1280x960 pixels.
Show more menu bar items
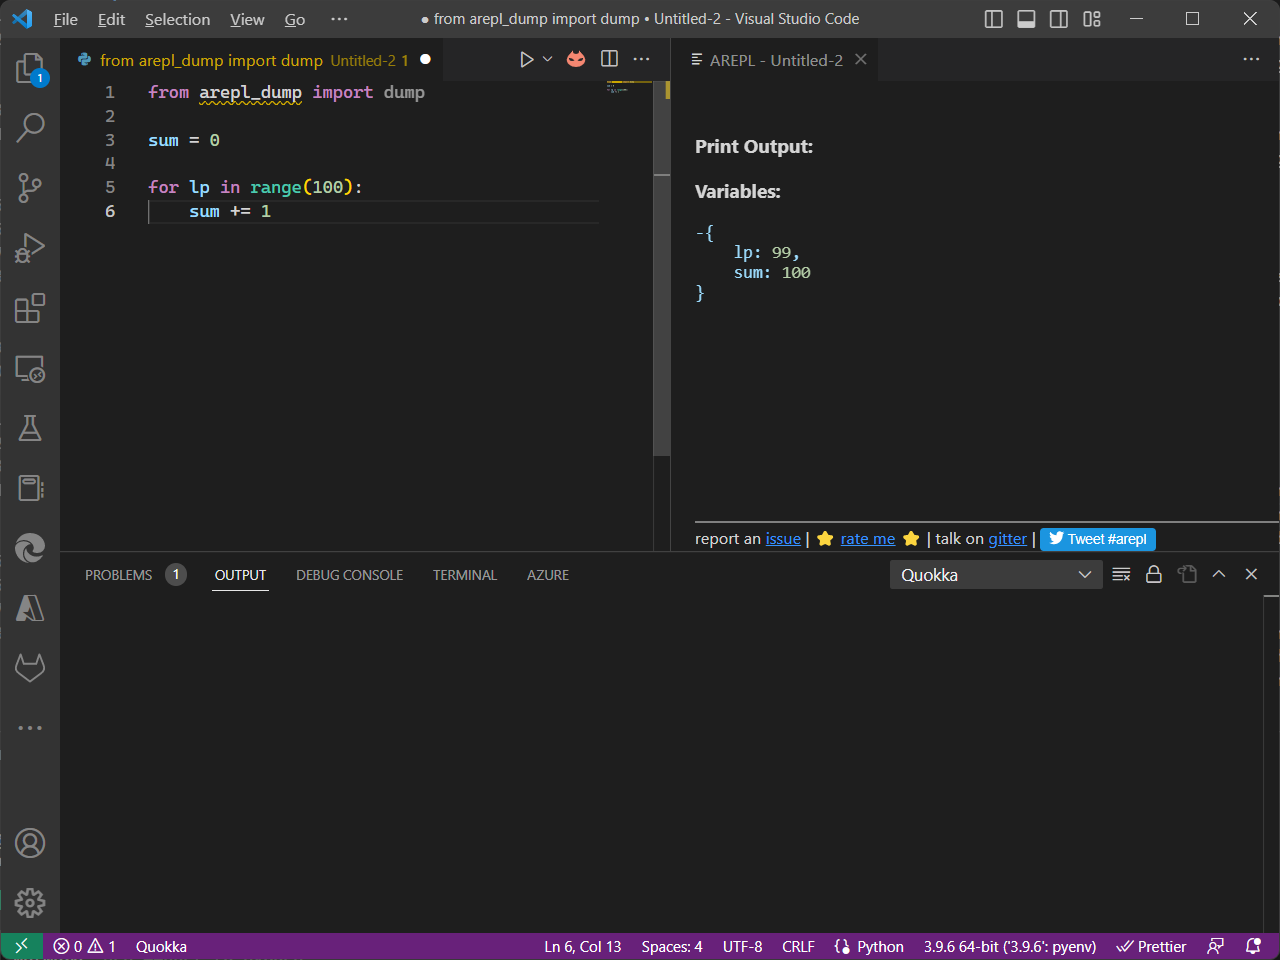339,19
